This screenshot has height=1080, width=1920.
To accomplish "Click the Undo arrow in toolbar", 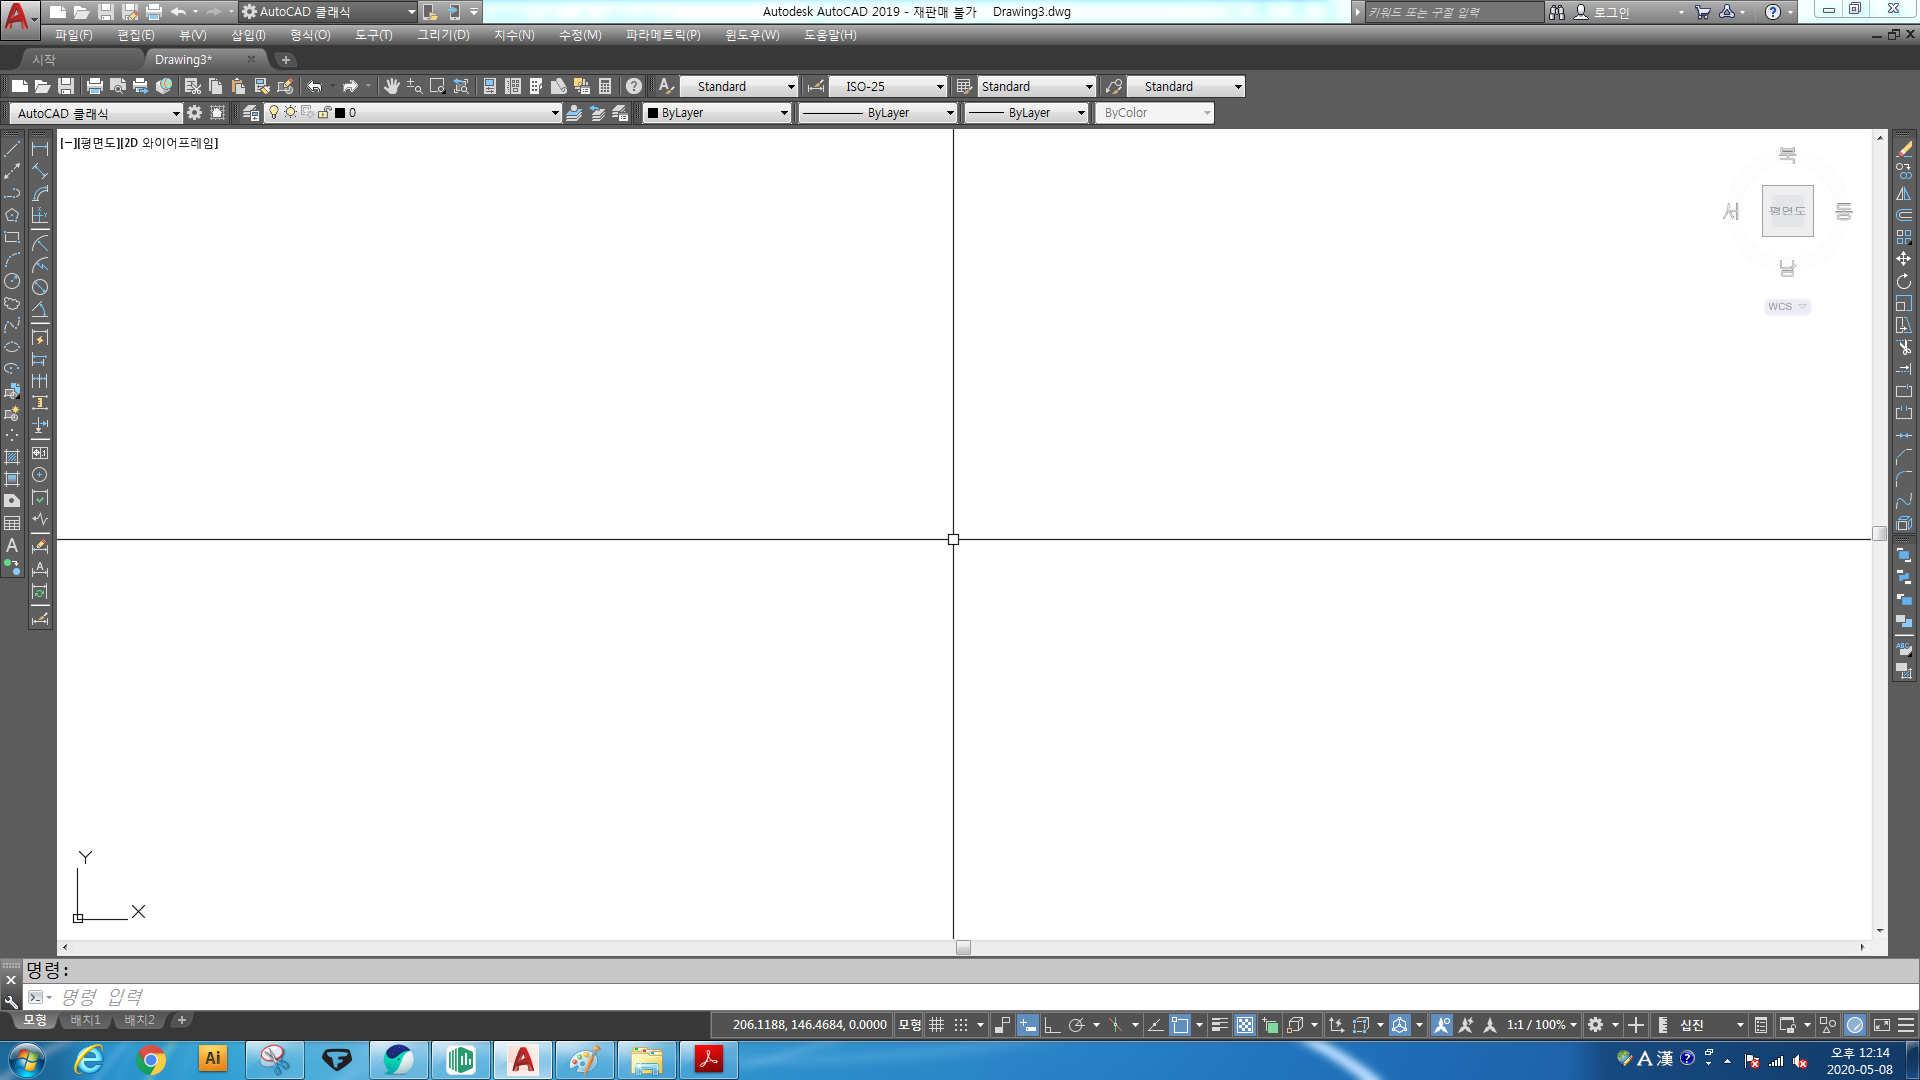I will tap(315, 87).
